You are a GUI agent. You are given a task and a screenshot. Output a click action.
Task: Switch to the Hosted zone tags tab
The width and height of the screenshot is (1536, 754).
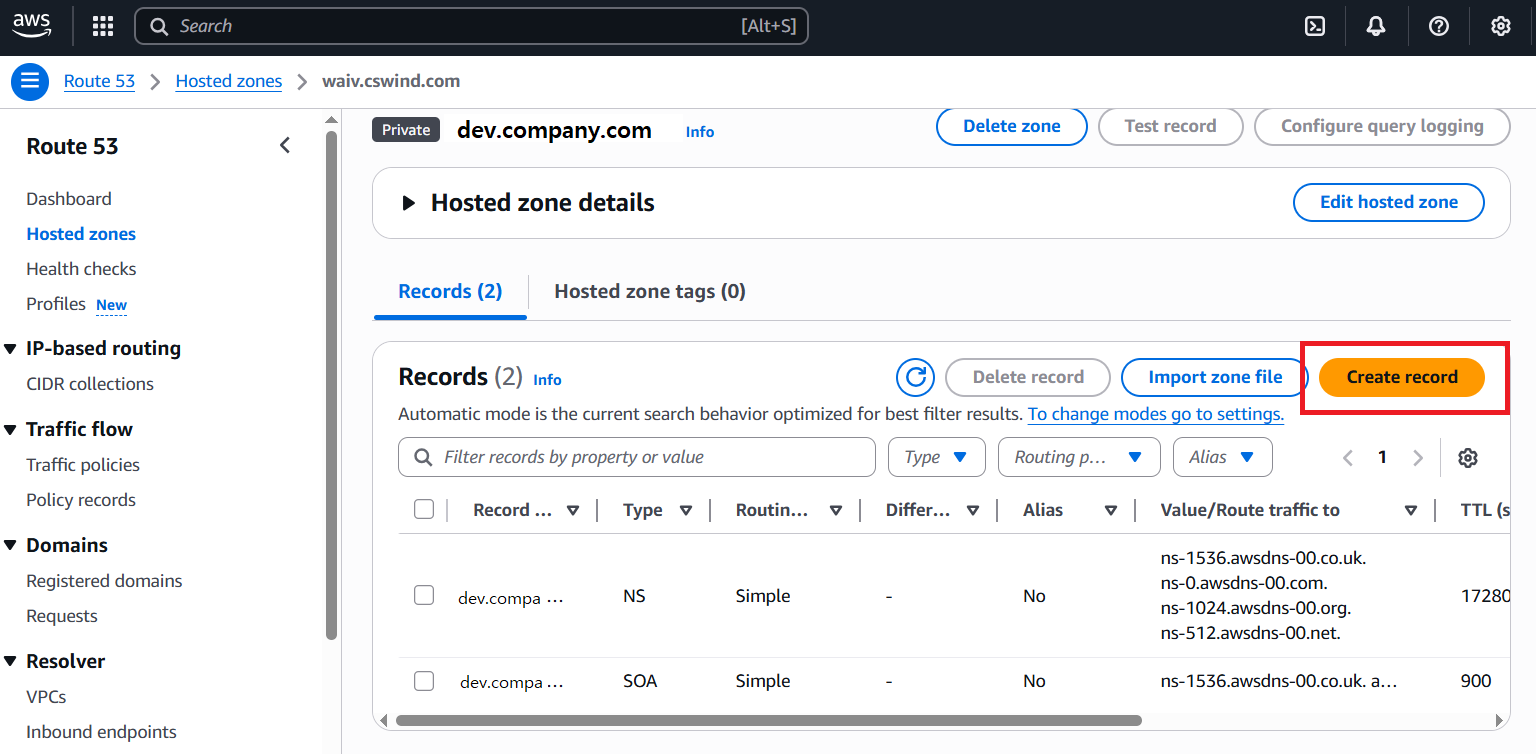click(x=649, y=291)
